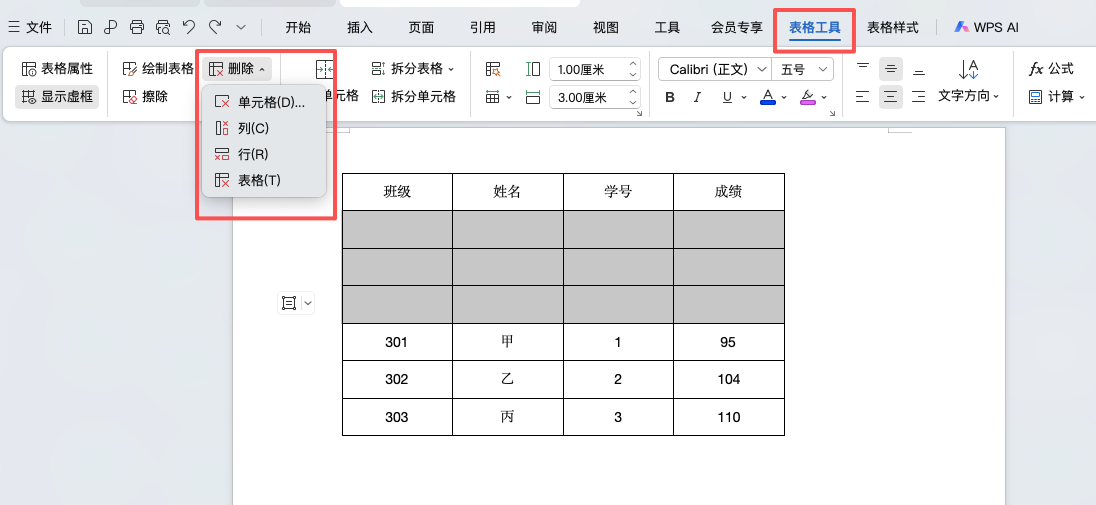Open the 文件 menu
1096x505 pixels.
coord(30,27)
